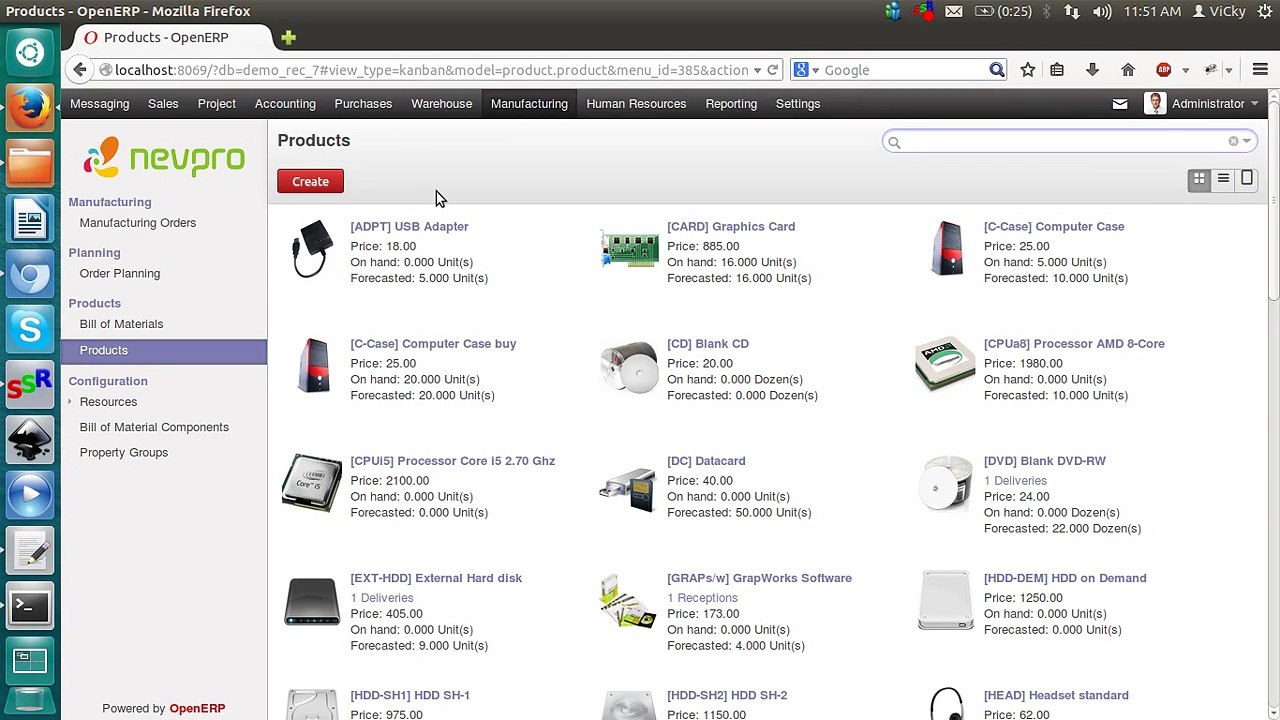Open Firefox hamburger menu

(x=1260, y=70)
